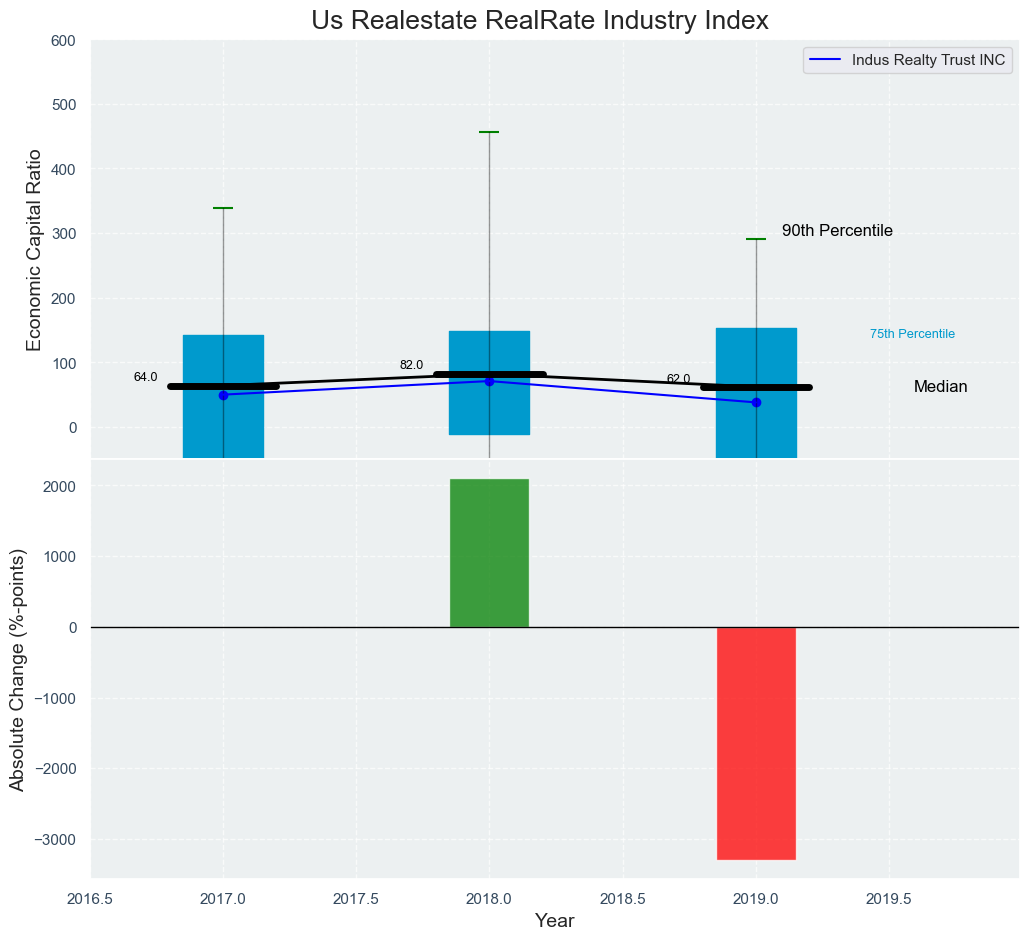Click the blue data point at 2017

[223, 395]
